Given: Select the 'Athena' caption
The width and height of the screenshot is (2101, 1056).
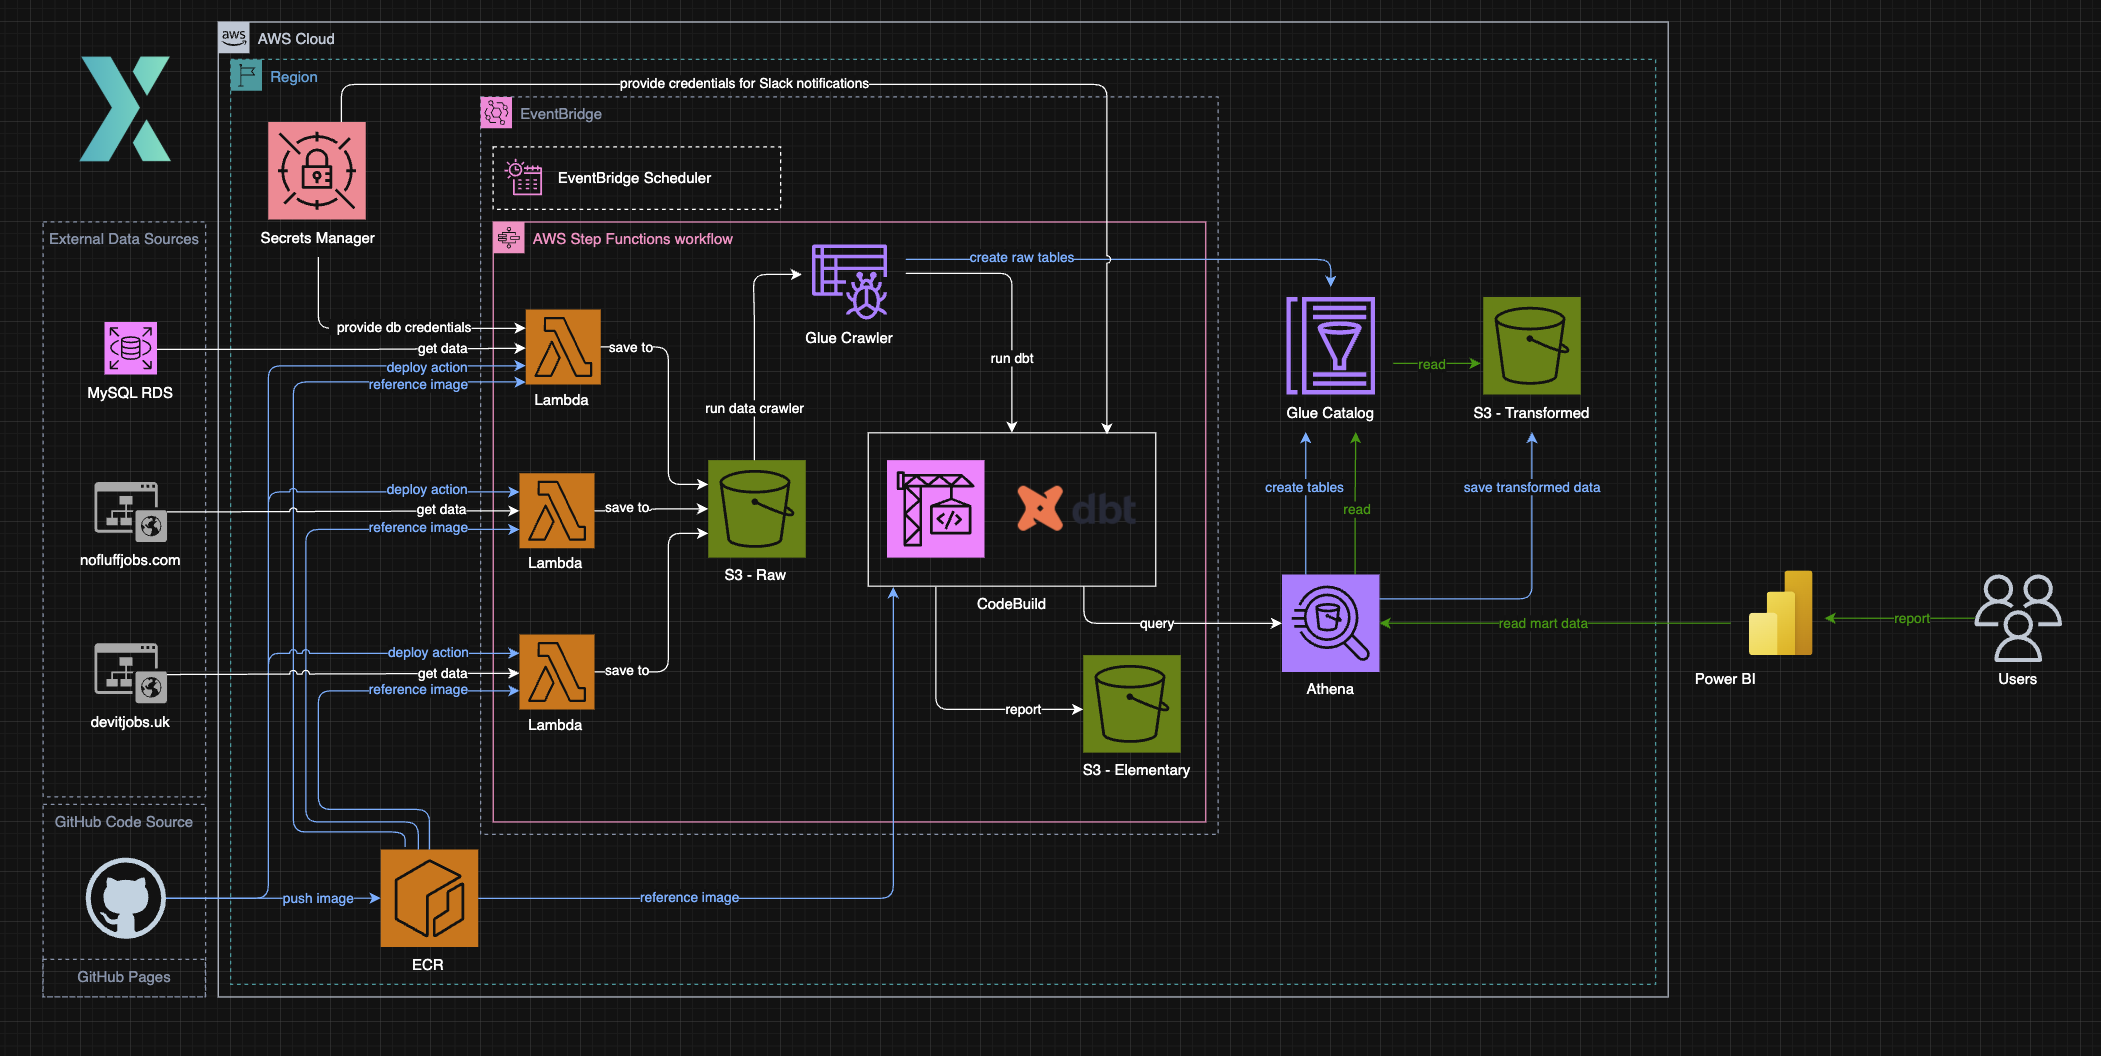Looking at the screenshot, I should (1330, 689).
